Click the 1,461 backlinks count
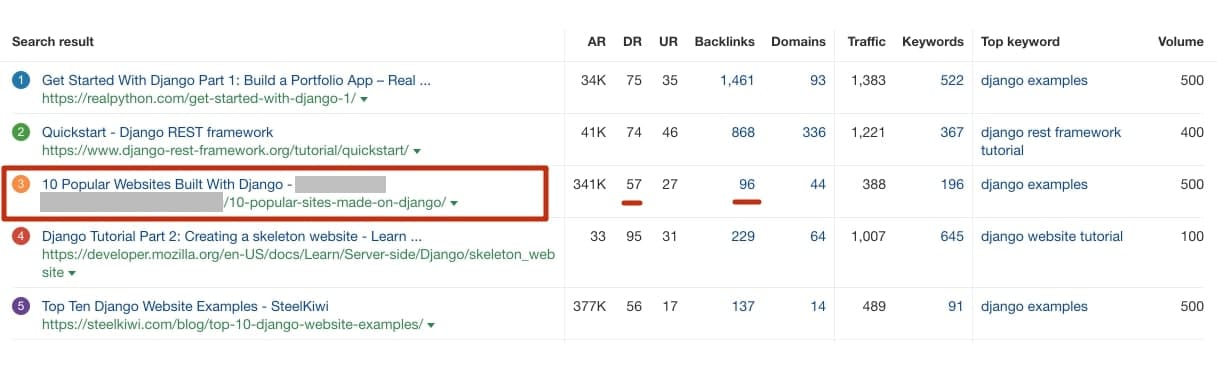Image resolution: width=1217 pixels, height=372 pixels. click(x=737, y=80)
